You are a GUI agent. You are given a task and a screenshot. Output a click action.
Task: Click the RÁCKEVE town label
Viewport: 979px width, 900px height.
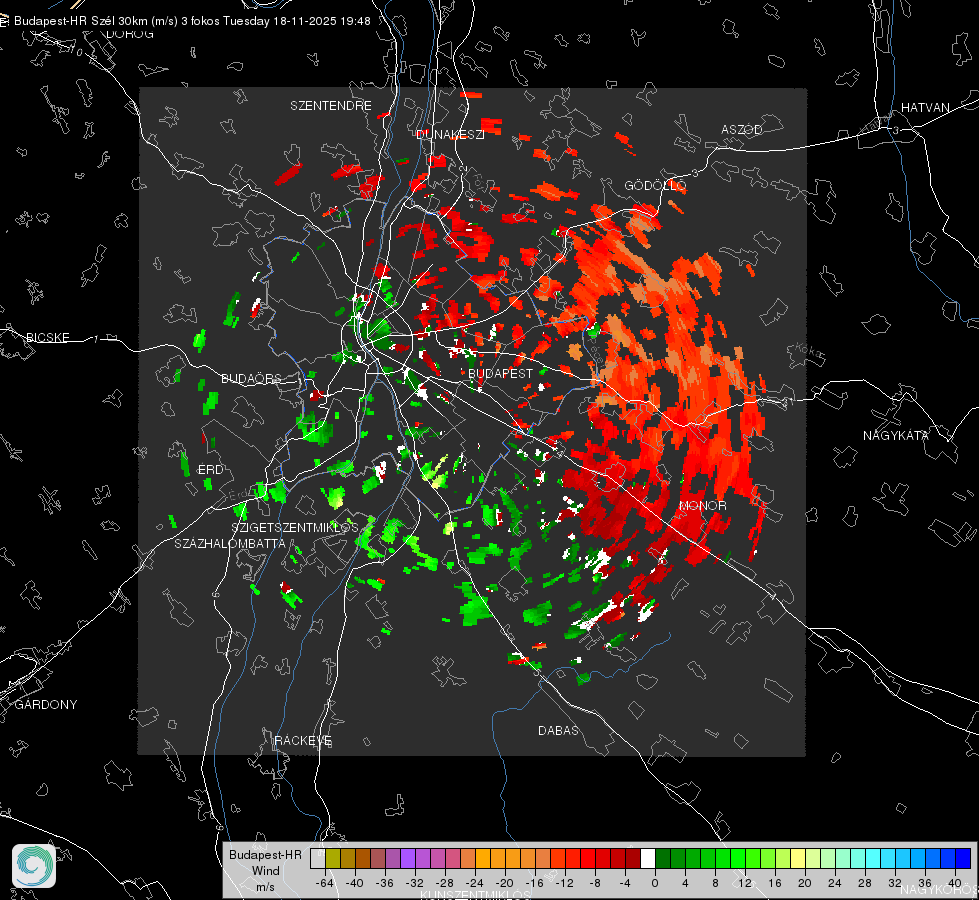[303, 741]
